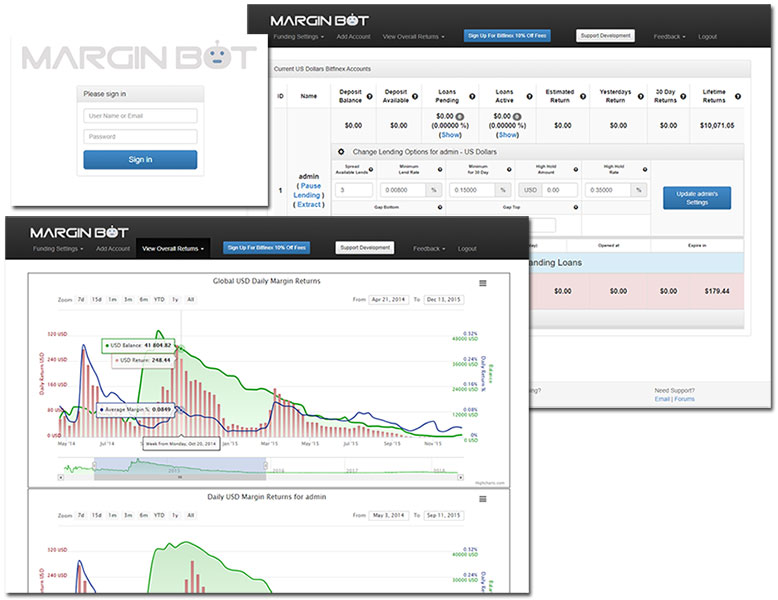Click the Email support link
Viewport: 778px width, 600px height.
coord(662,399)
